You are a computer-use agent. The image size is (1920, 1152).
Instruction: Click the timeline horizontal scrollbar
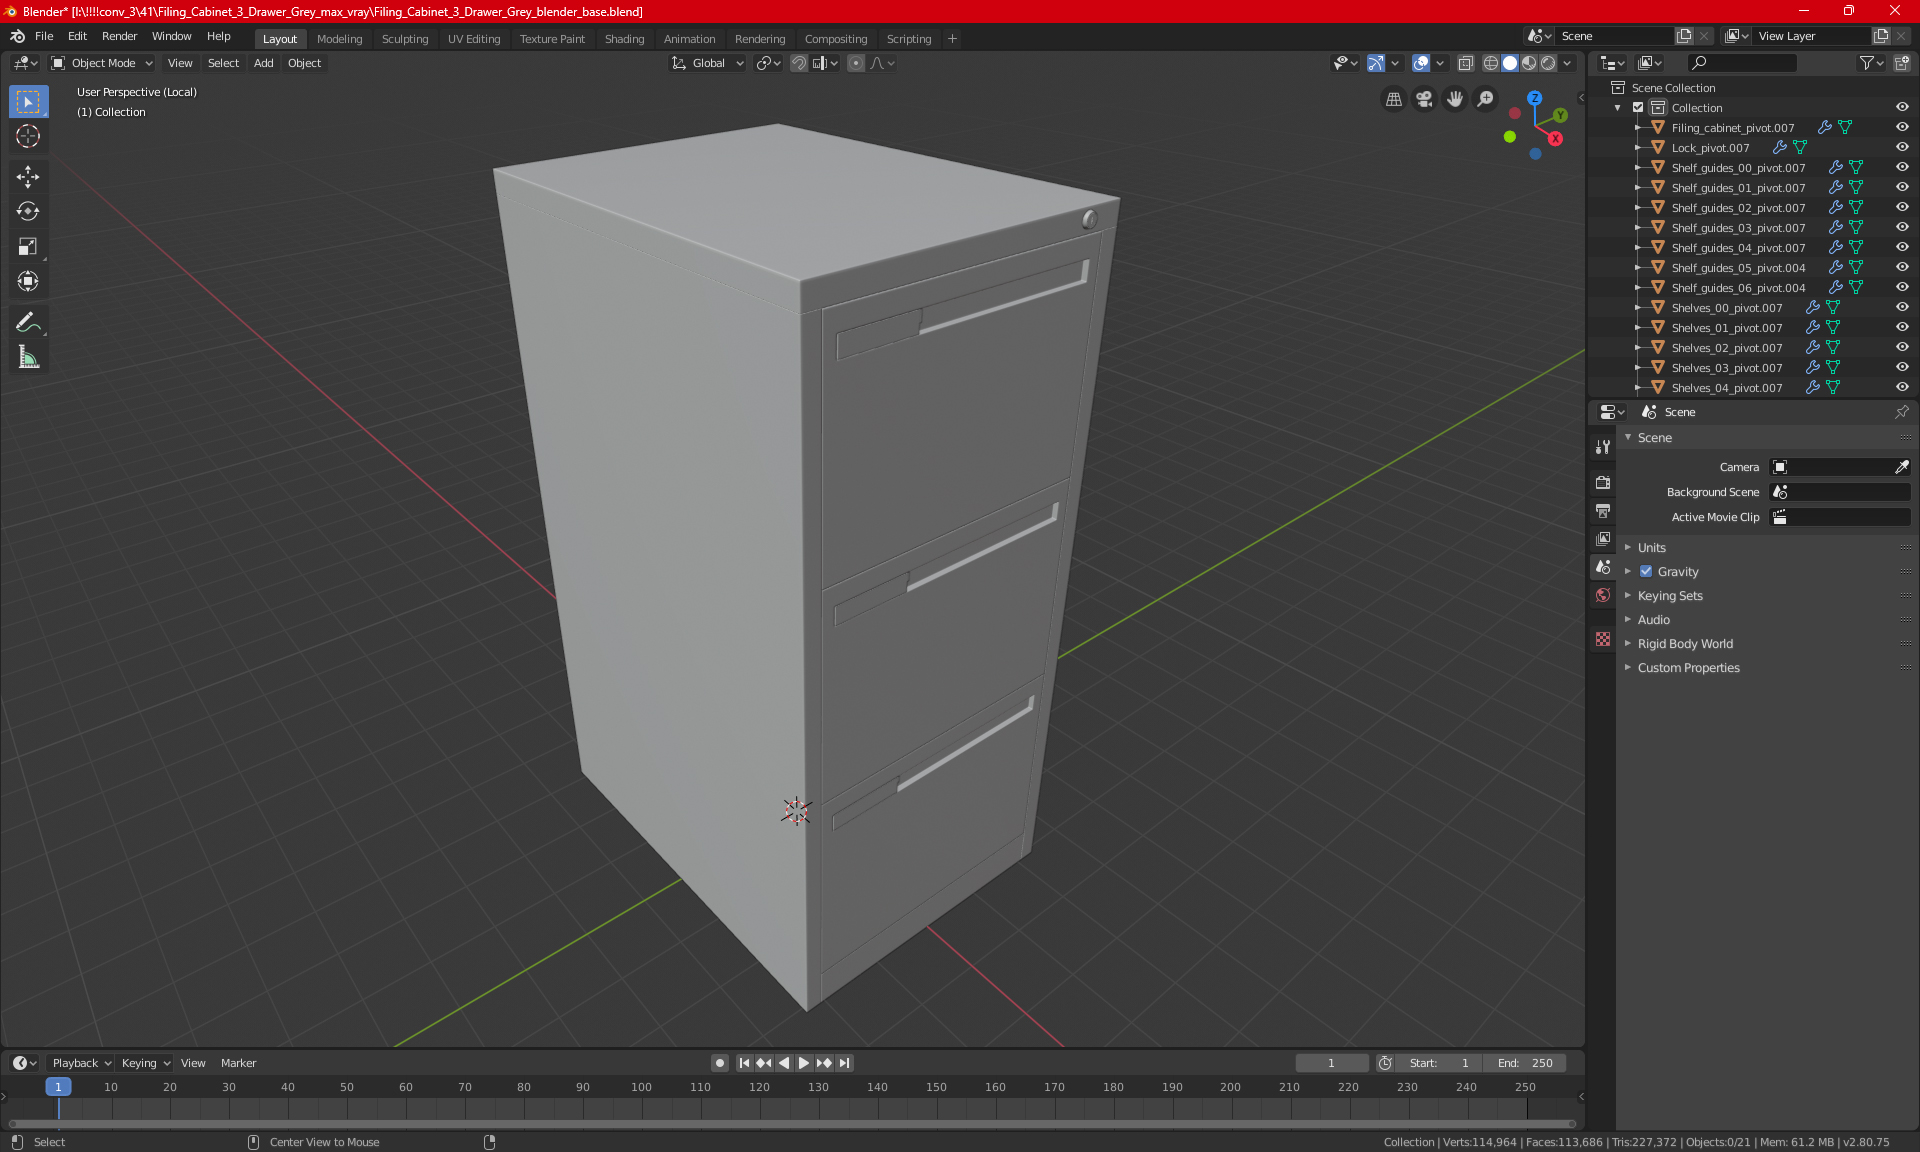(x=790, y=1124)
